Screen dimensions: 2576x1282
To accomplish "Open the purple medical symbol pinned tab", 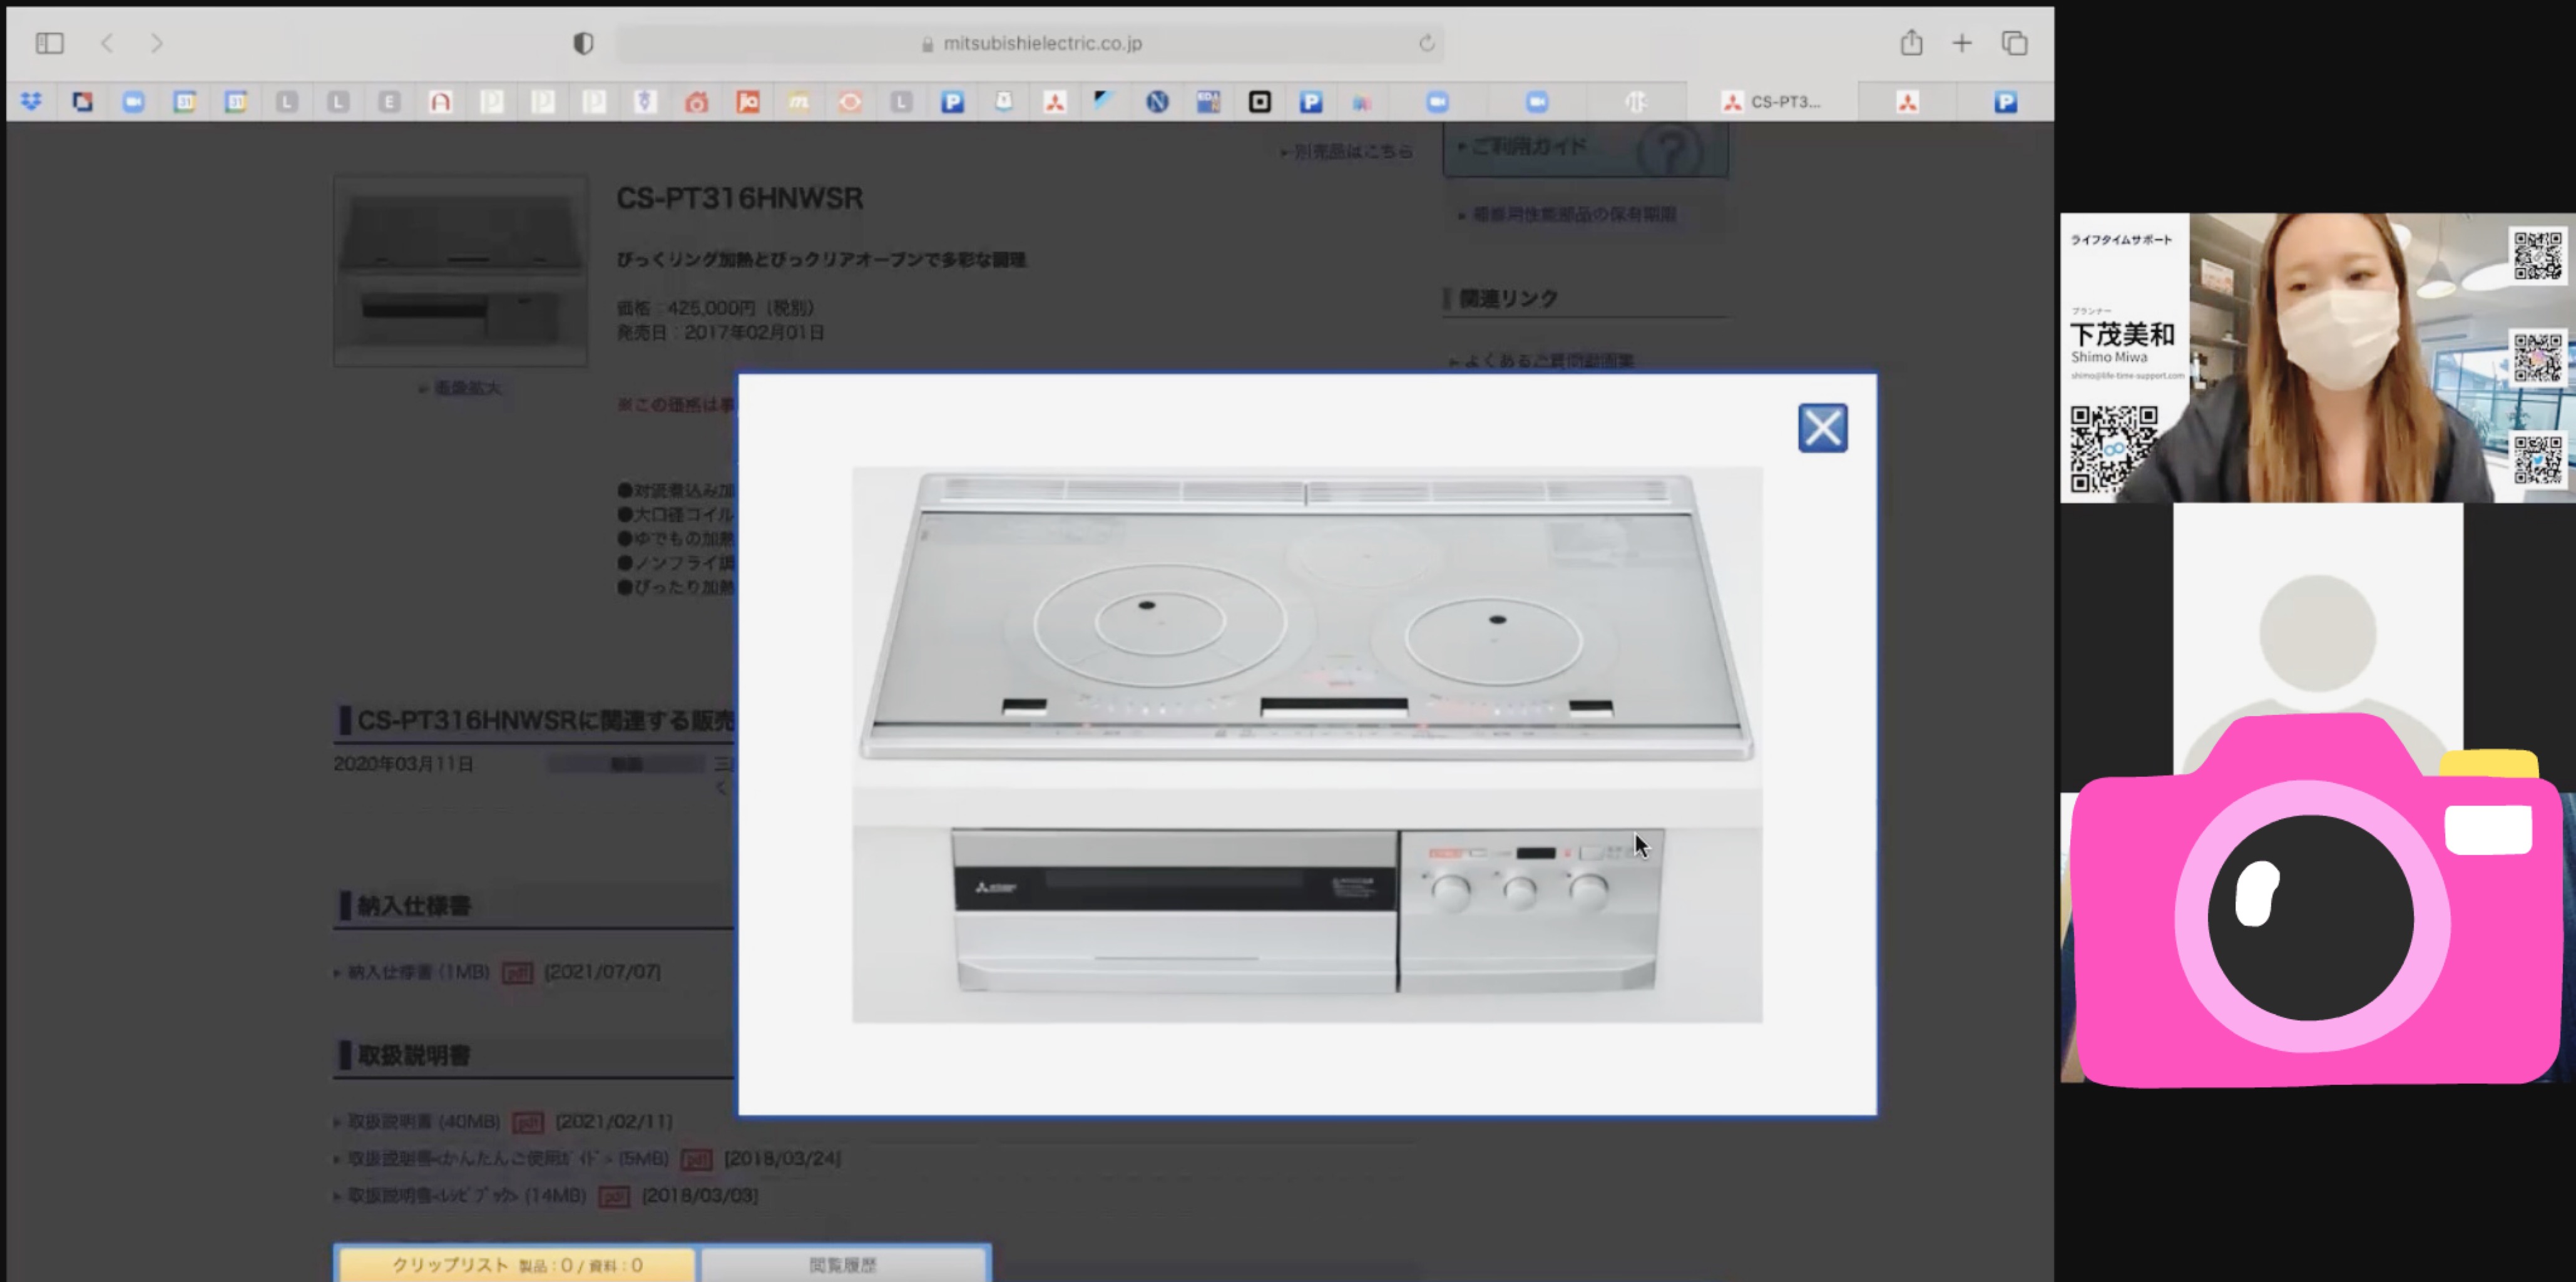I will (x=645, y=101).
